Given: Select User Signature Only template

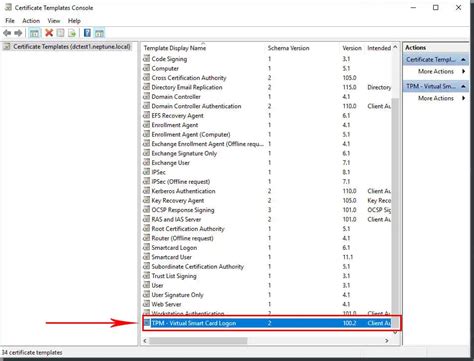Looking at the screenshot, I should 177,295.
